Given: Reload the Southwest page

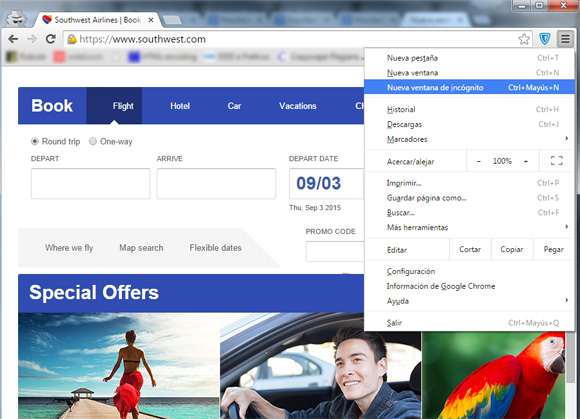Looking at the screenshot, I should point(51,39).
